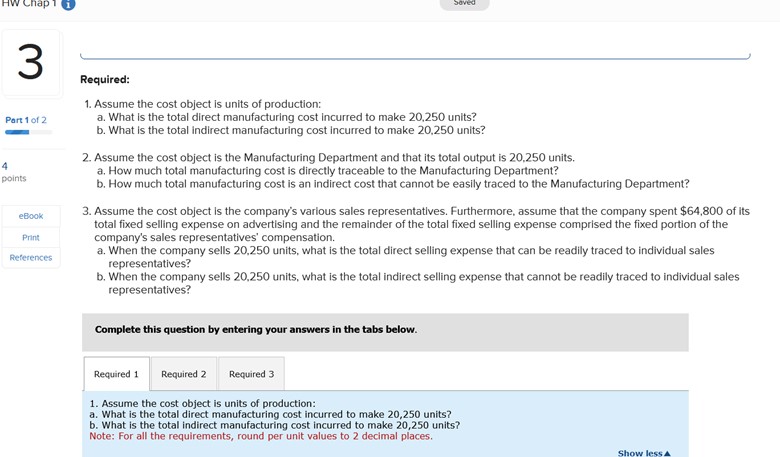Click the info icon beside HW Chap 1
780x457 pixels.
(x=68, y=4)
